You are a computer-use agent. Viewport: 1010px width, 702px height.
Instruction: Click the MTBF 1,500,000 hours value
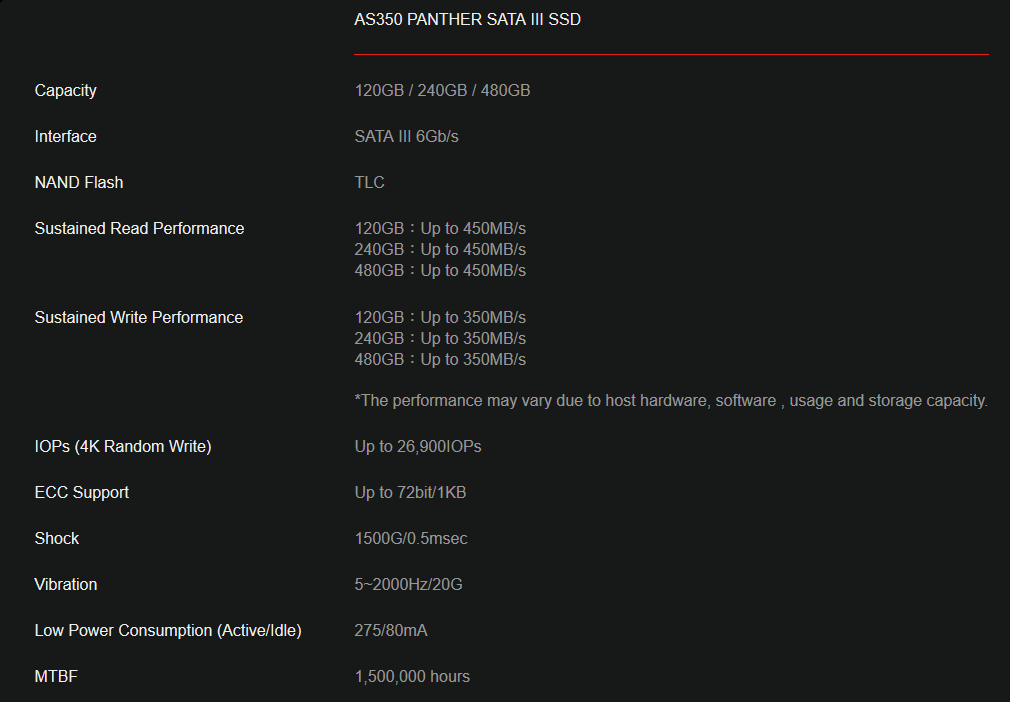tap(412, 676)
